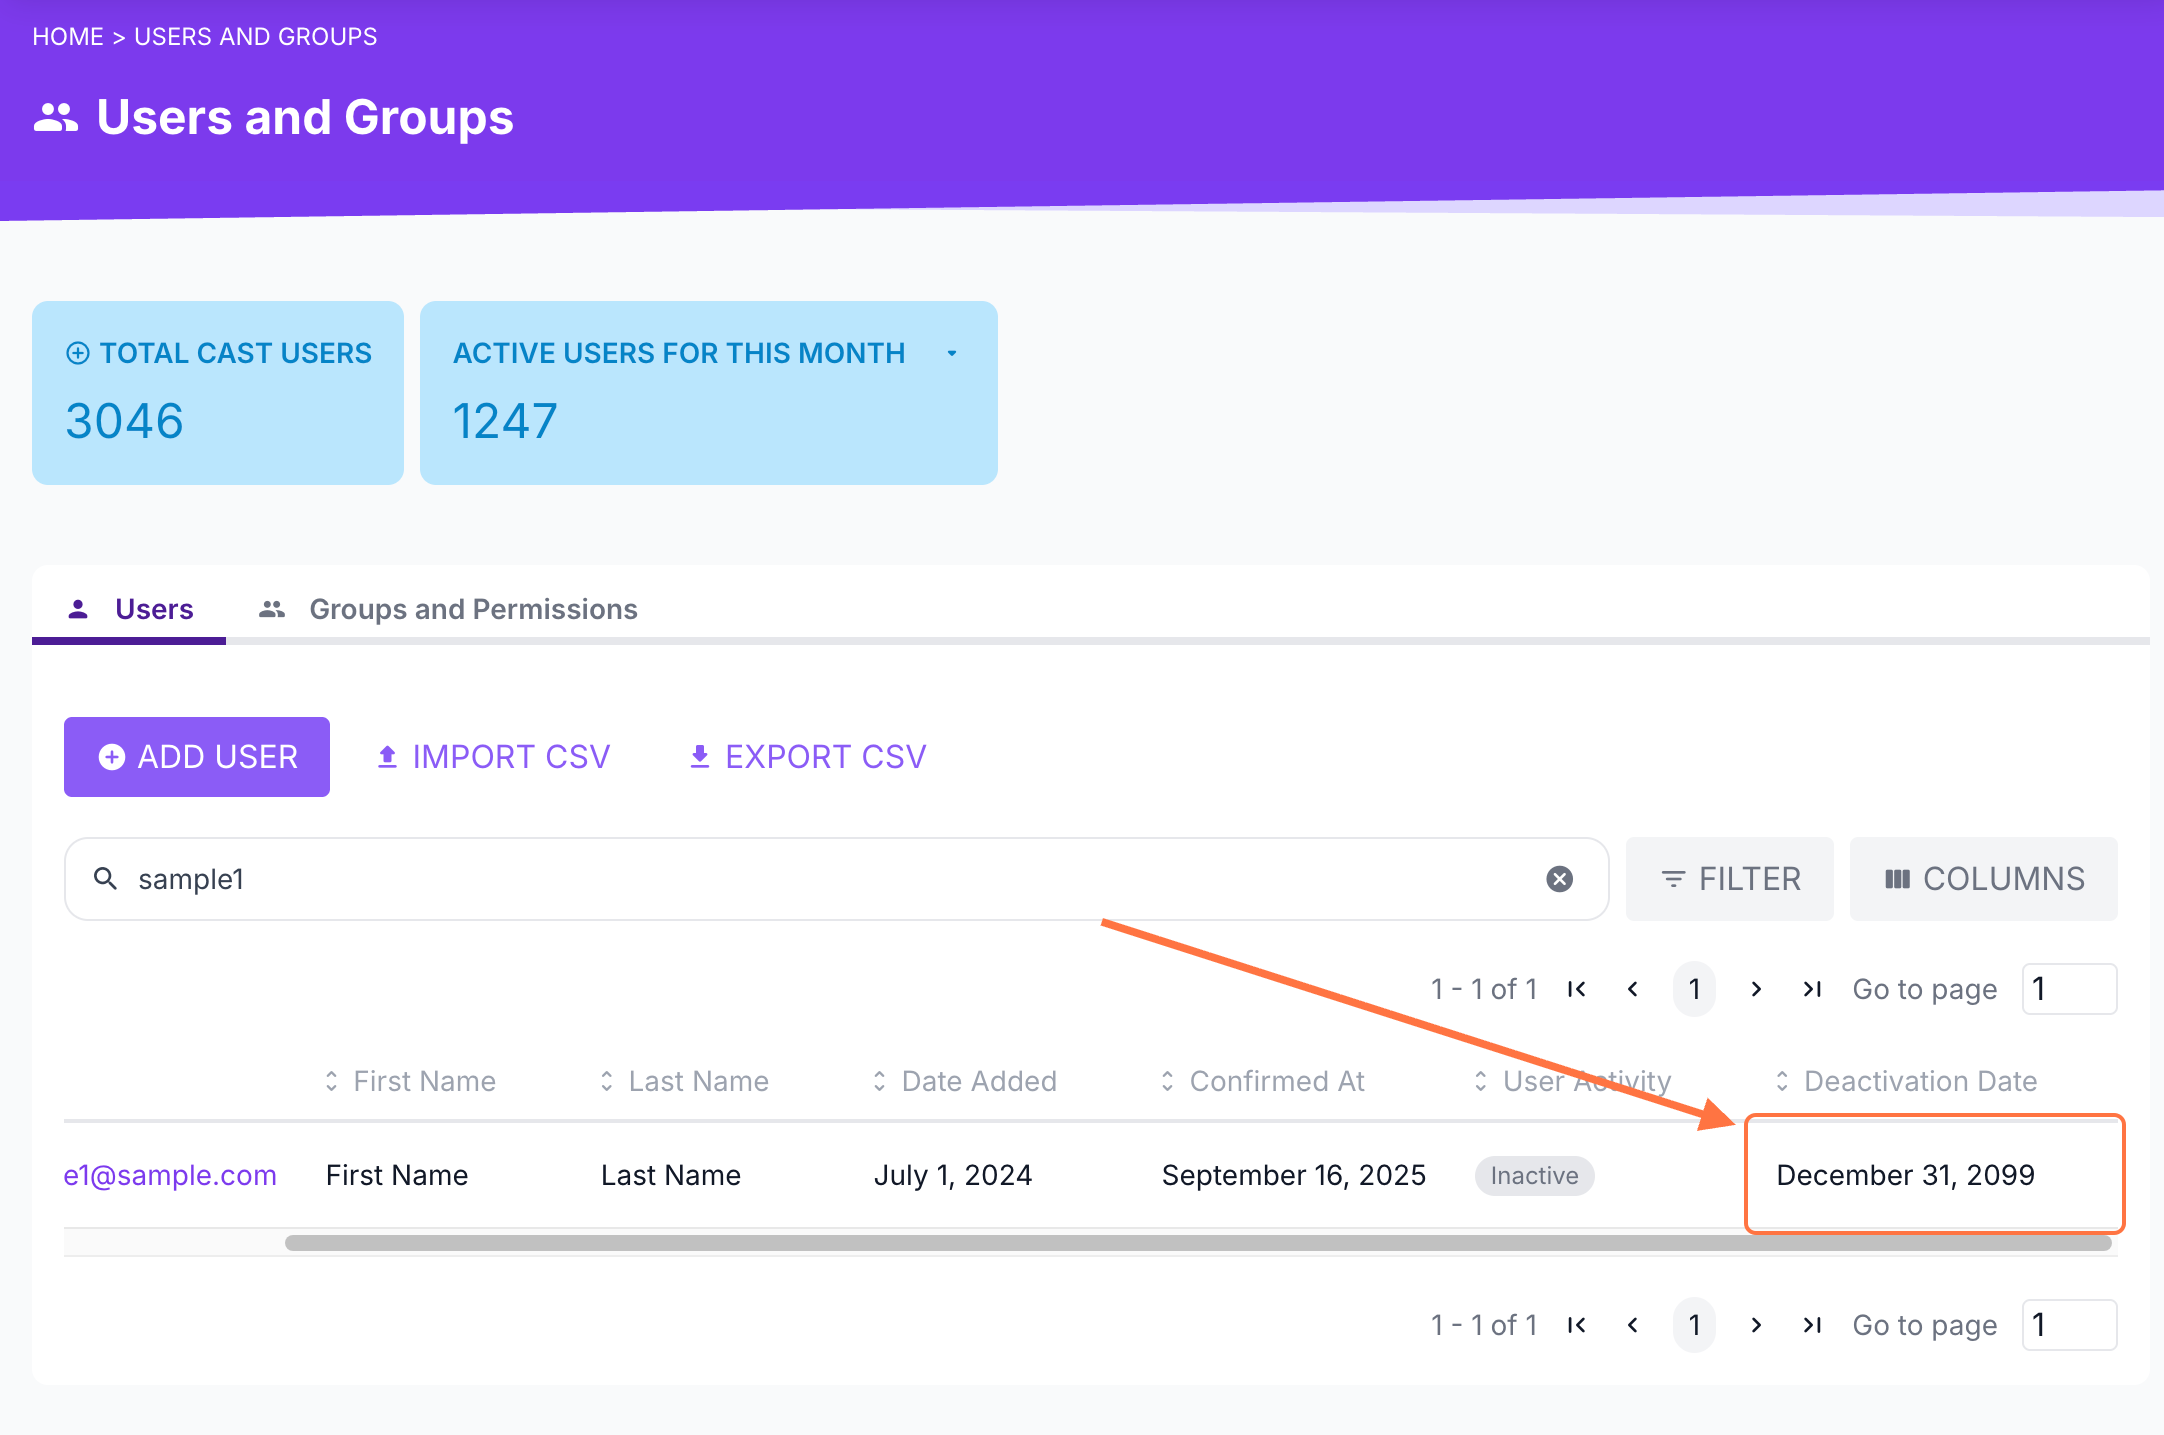
Task: Focus the top Go to page input
Action: 2069,989
